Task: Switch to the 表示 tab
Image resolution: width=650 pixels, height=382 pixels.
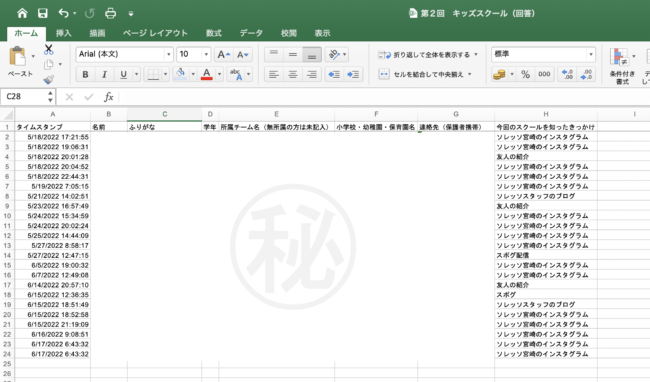Action: pos(322,33)
